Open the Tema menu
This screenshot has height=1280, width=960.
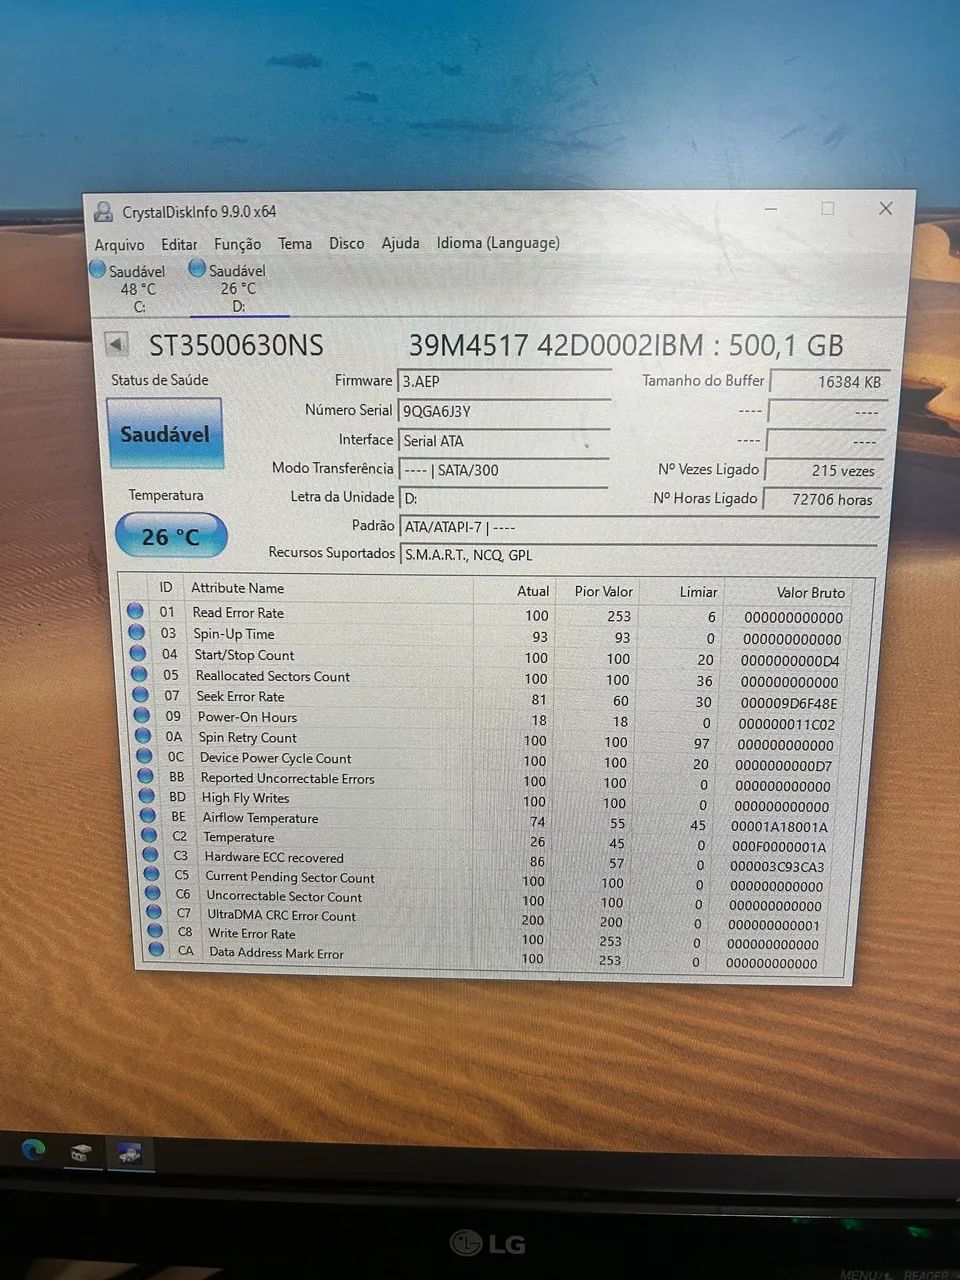295,243
